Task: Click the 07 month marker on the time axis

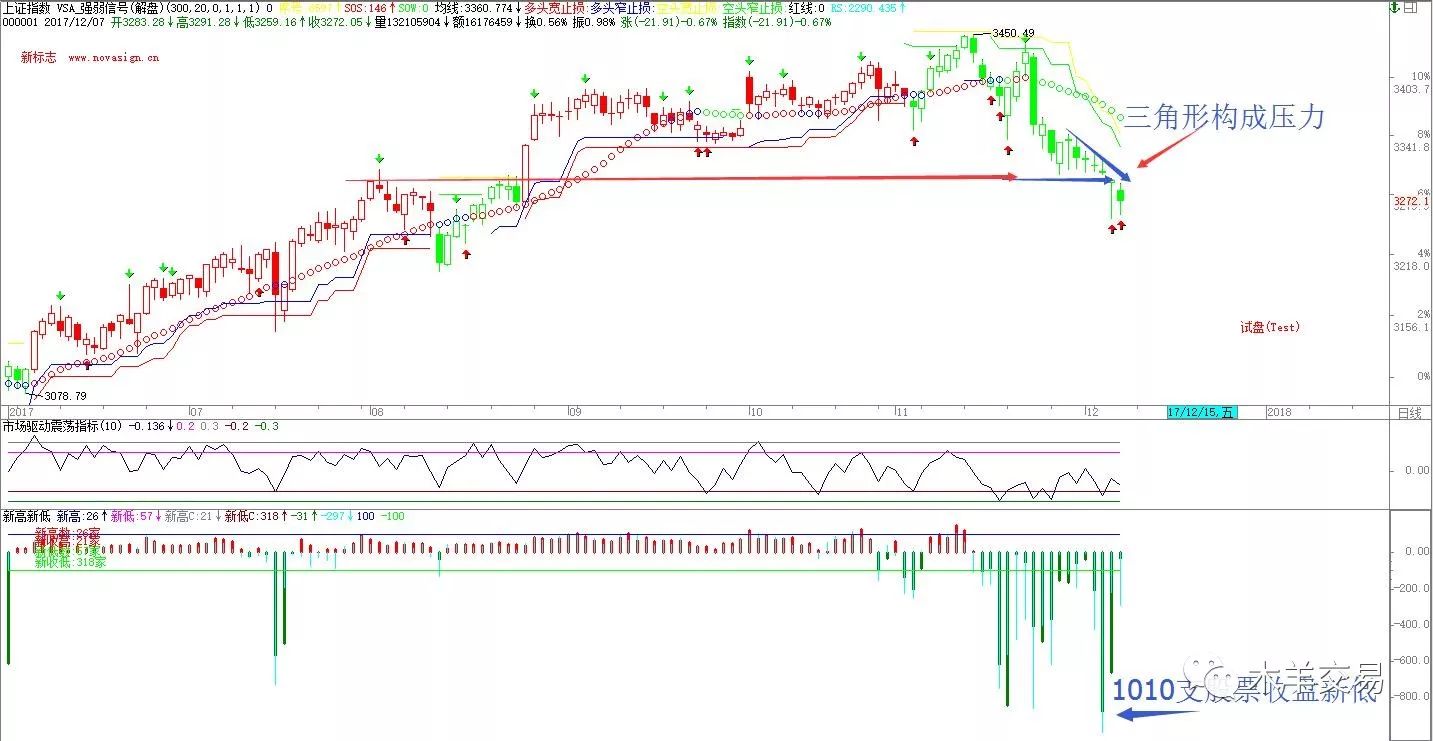Action: (x=196, y=412)
